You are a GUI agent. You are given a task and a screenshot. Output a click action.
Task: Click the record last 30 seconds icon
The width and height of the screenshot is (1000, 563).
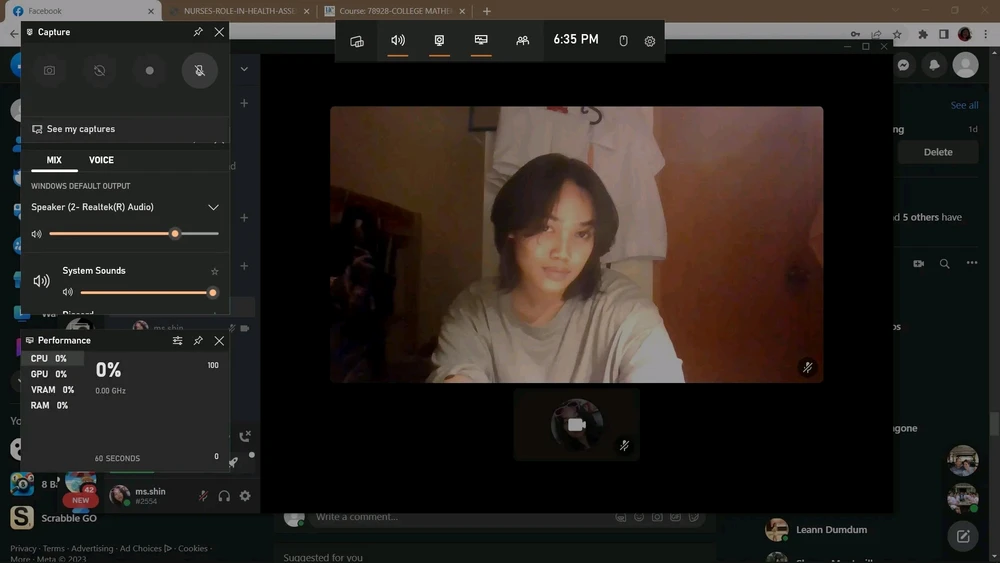pos(99,71)
